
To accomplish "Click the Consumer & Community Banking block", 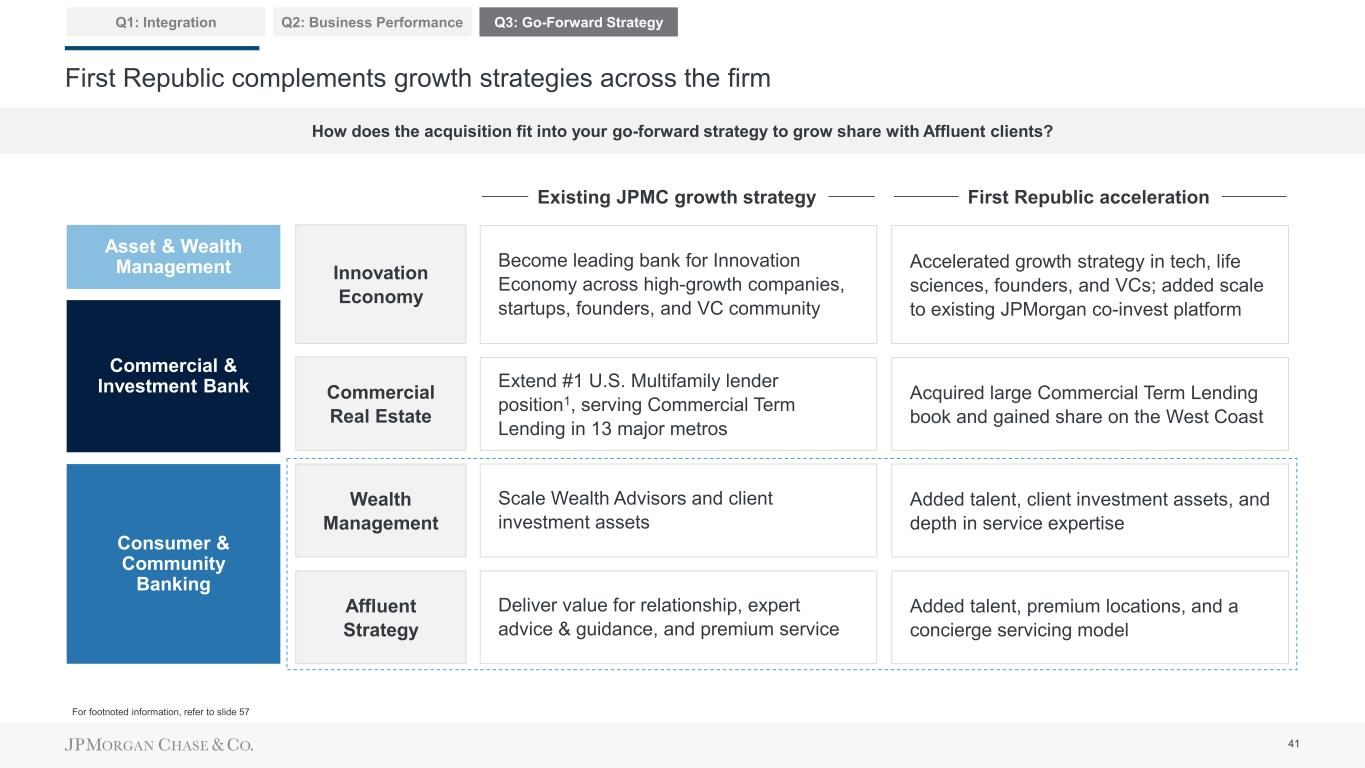I will [173, 564].
